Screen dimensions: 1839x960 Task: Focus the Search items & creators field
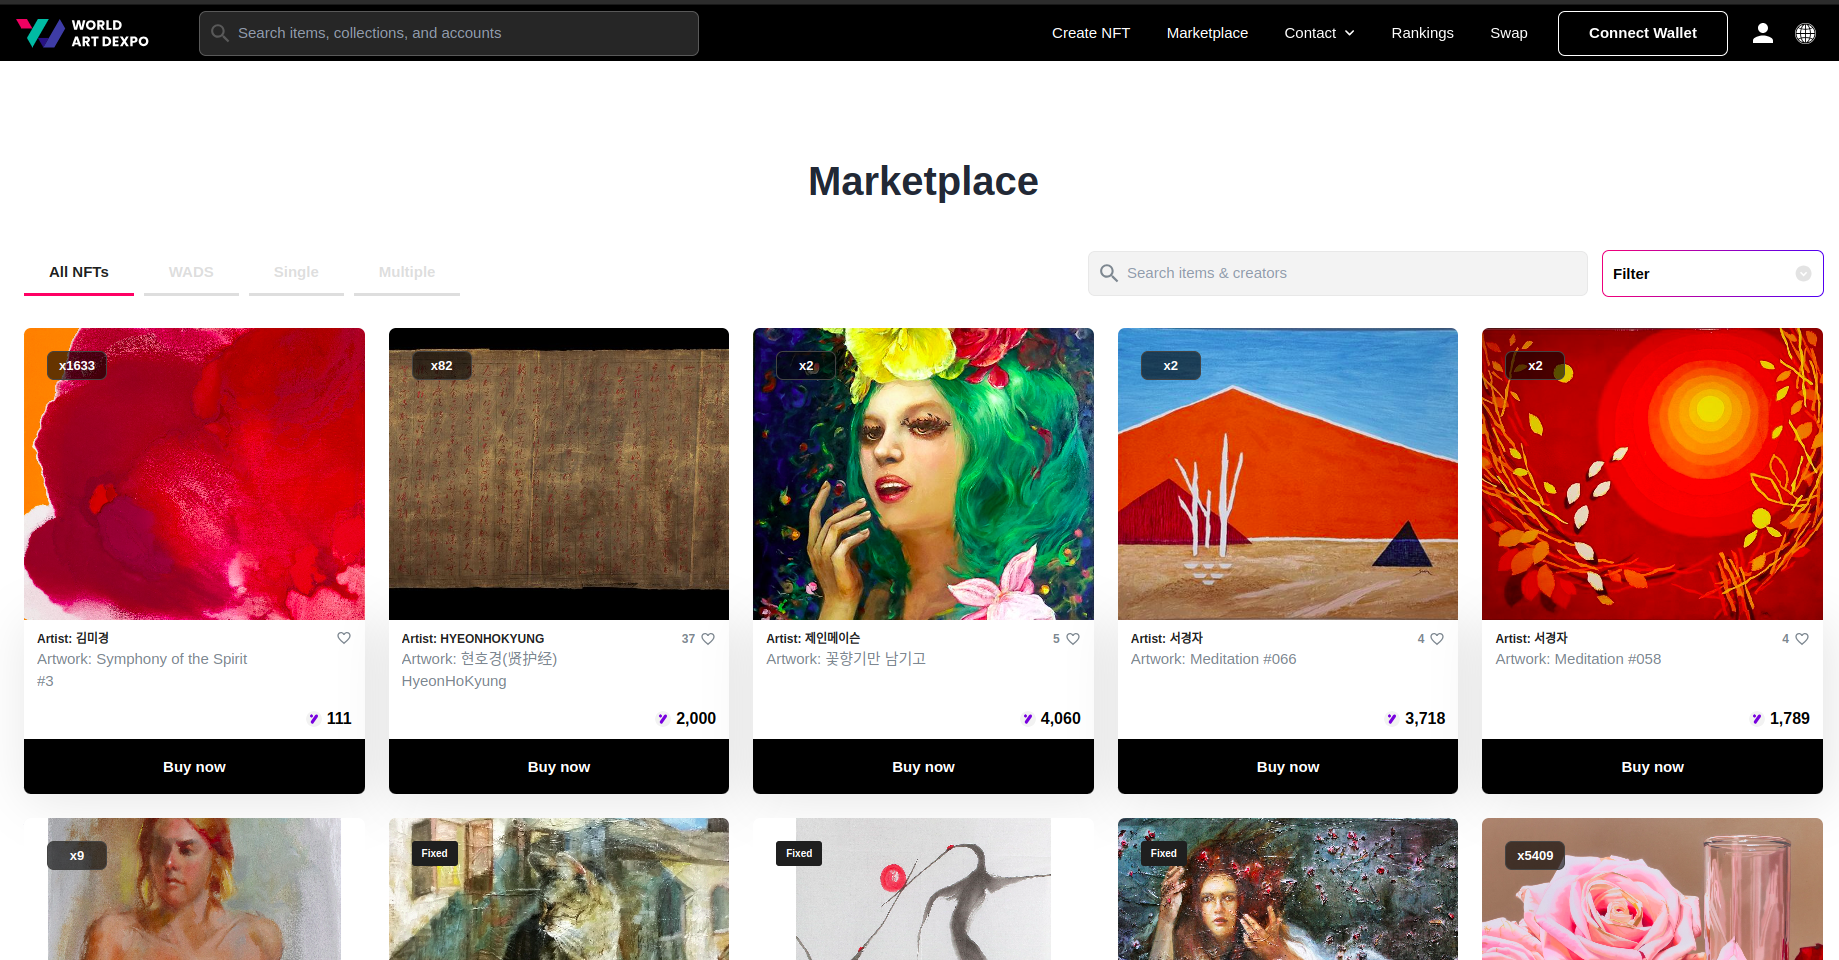[x=1337, y=273]
